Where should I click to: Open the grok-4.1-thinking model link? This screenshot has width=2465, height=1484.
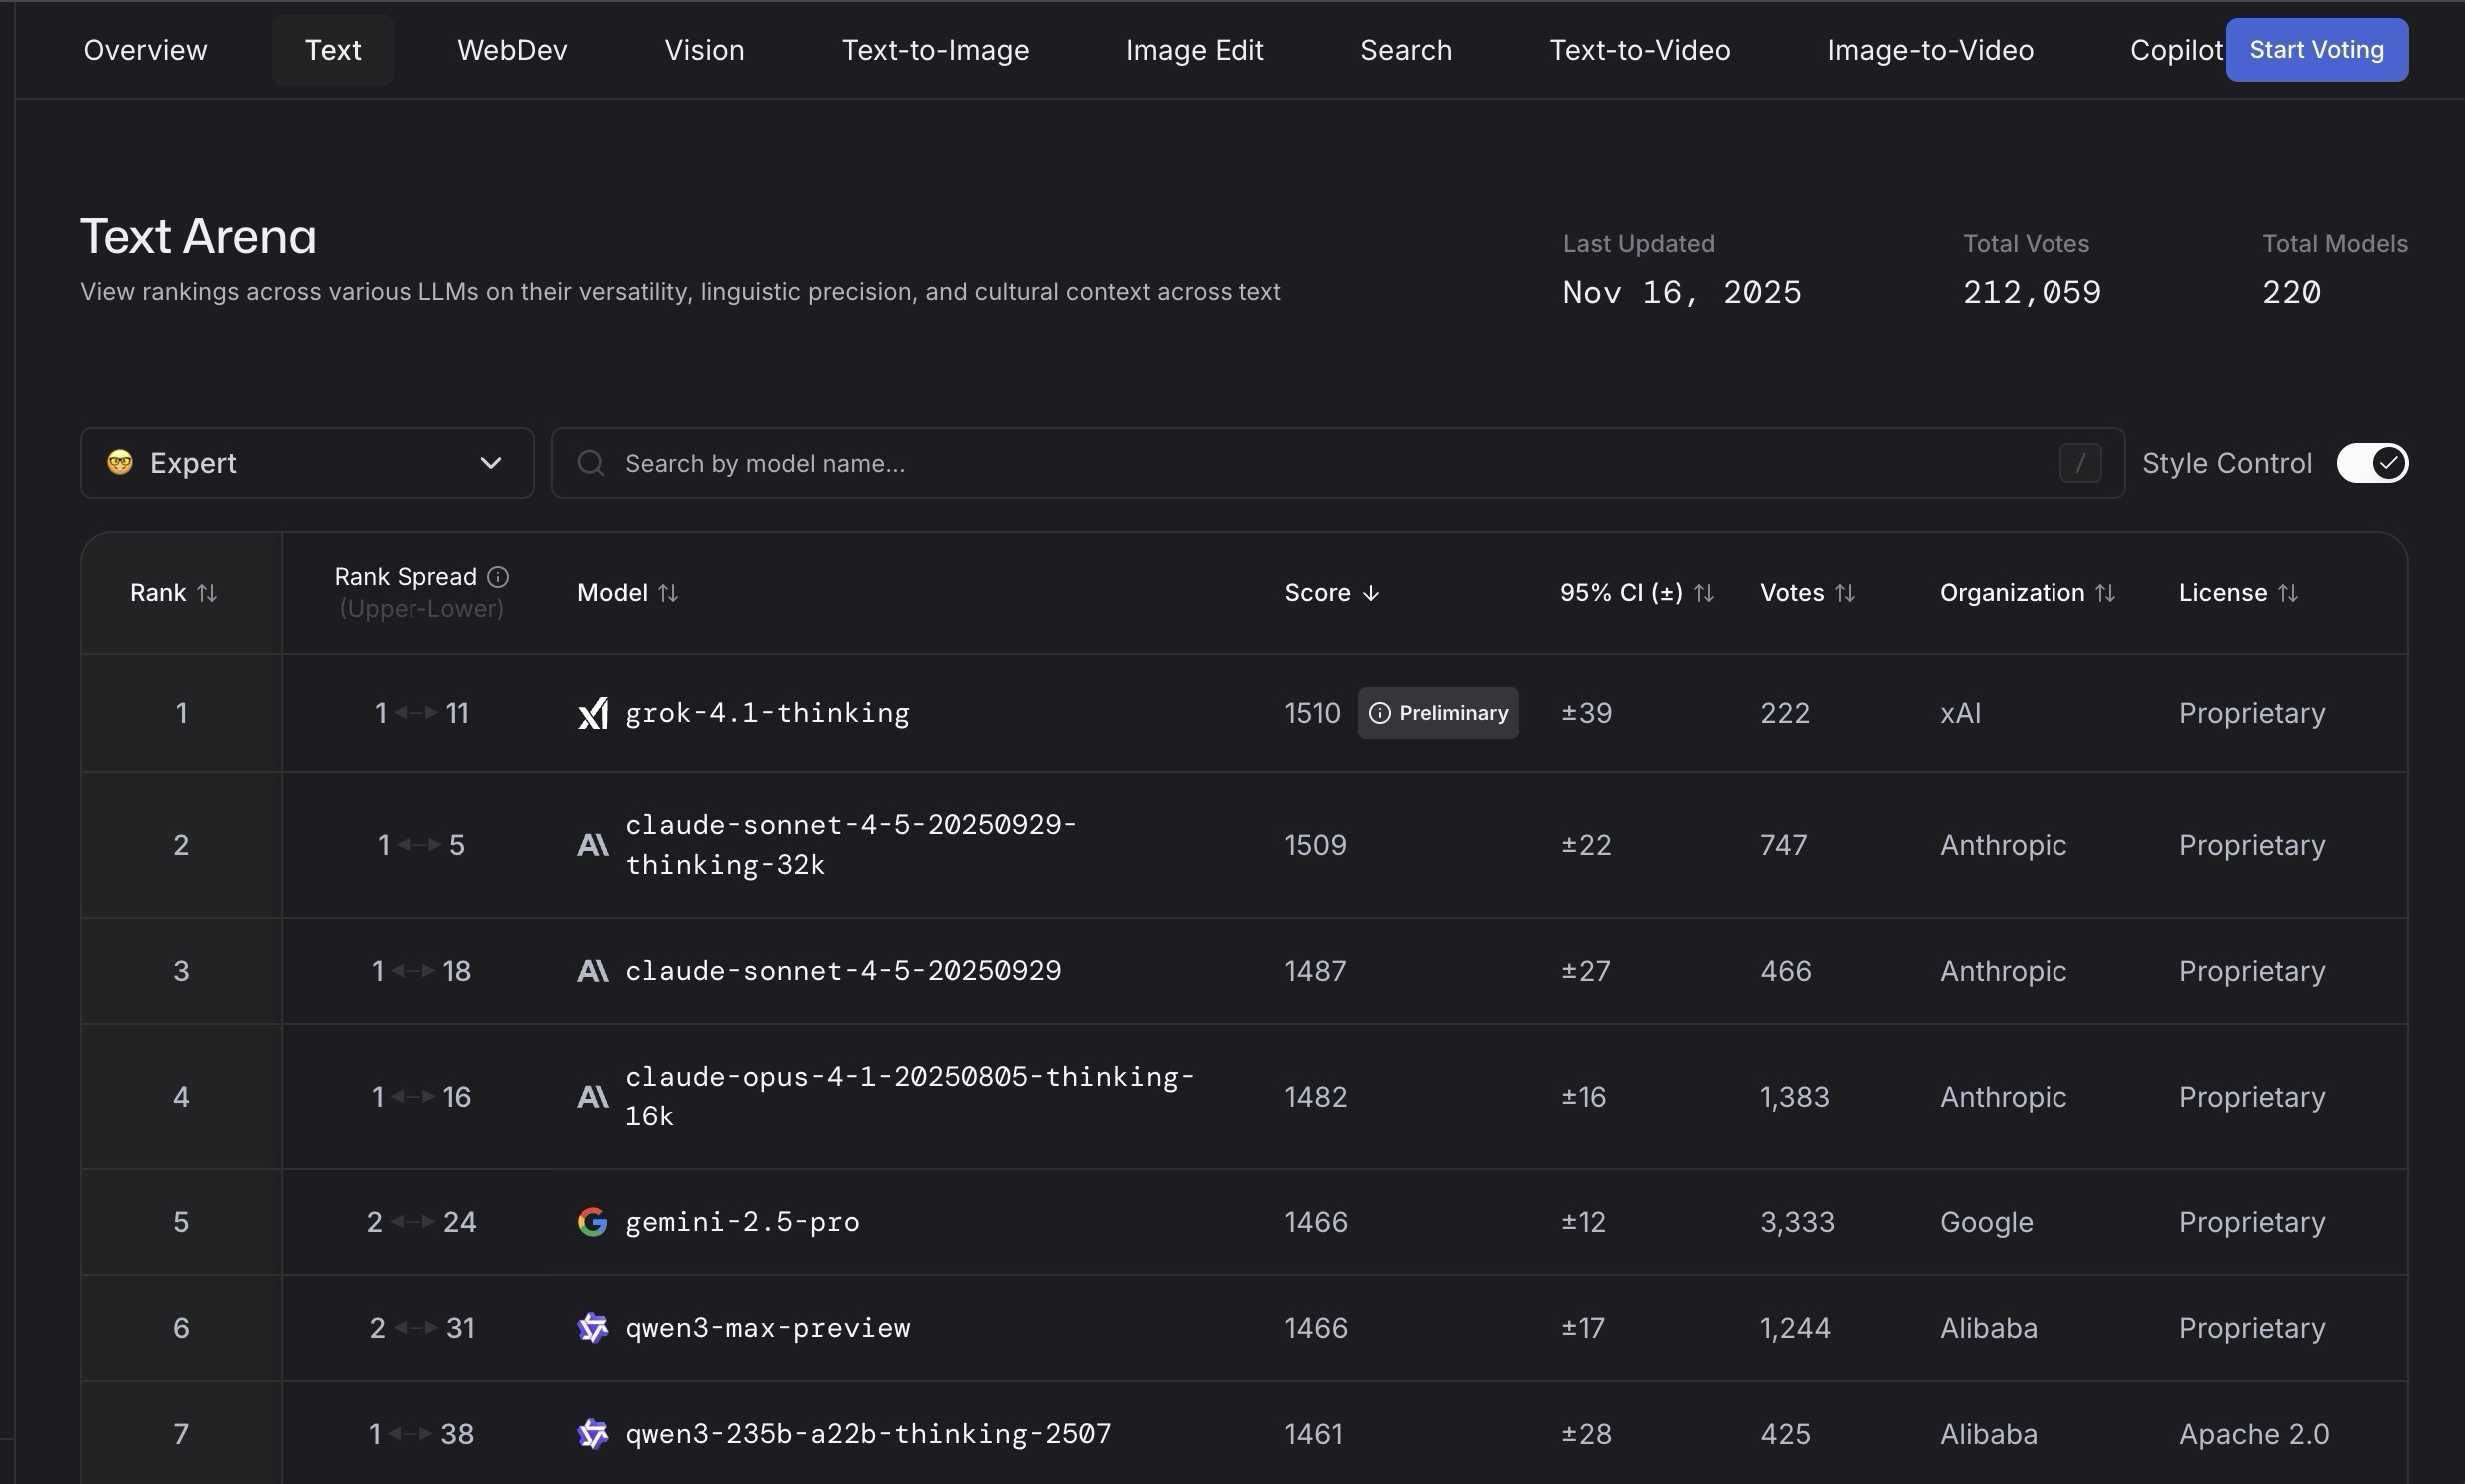pos(767,713)
